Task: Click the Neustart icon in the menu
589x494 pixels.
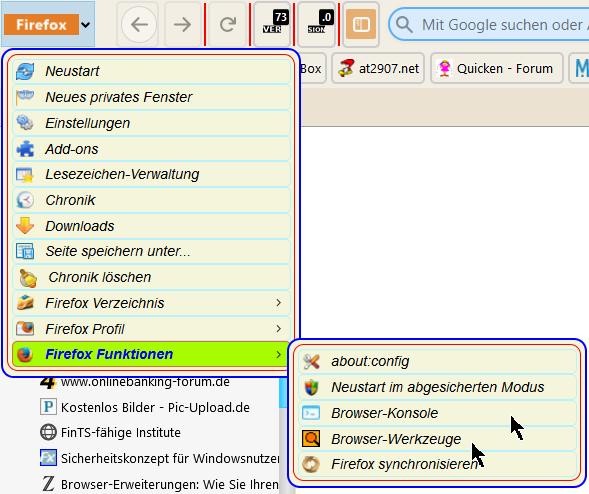Action: click(25, 71)
